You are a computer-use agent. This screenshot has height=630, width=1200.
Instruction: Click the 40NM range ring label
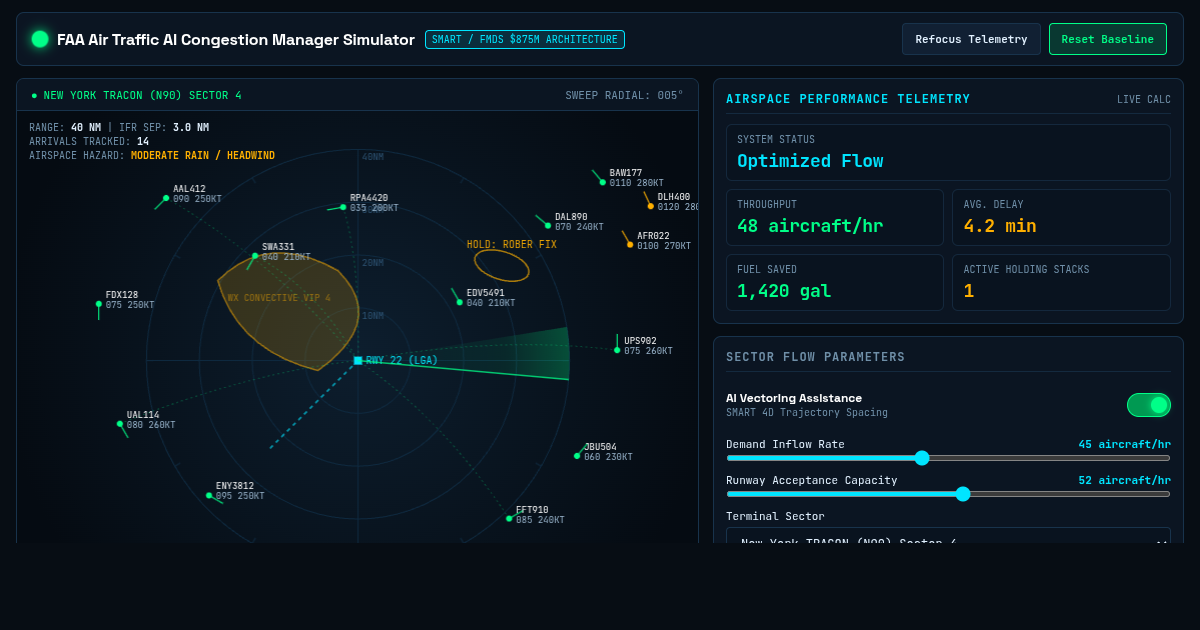tap(372, 157)
